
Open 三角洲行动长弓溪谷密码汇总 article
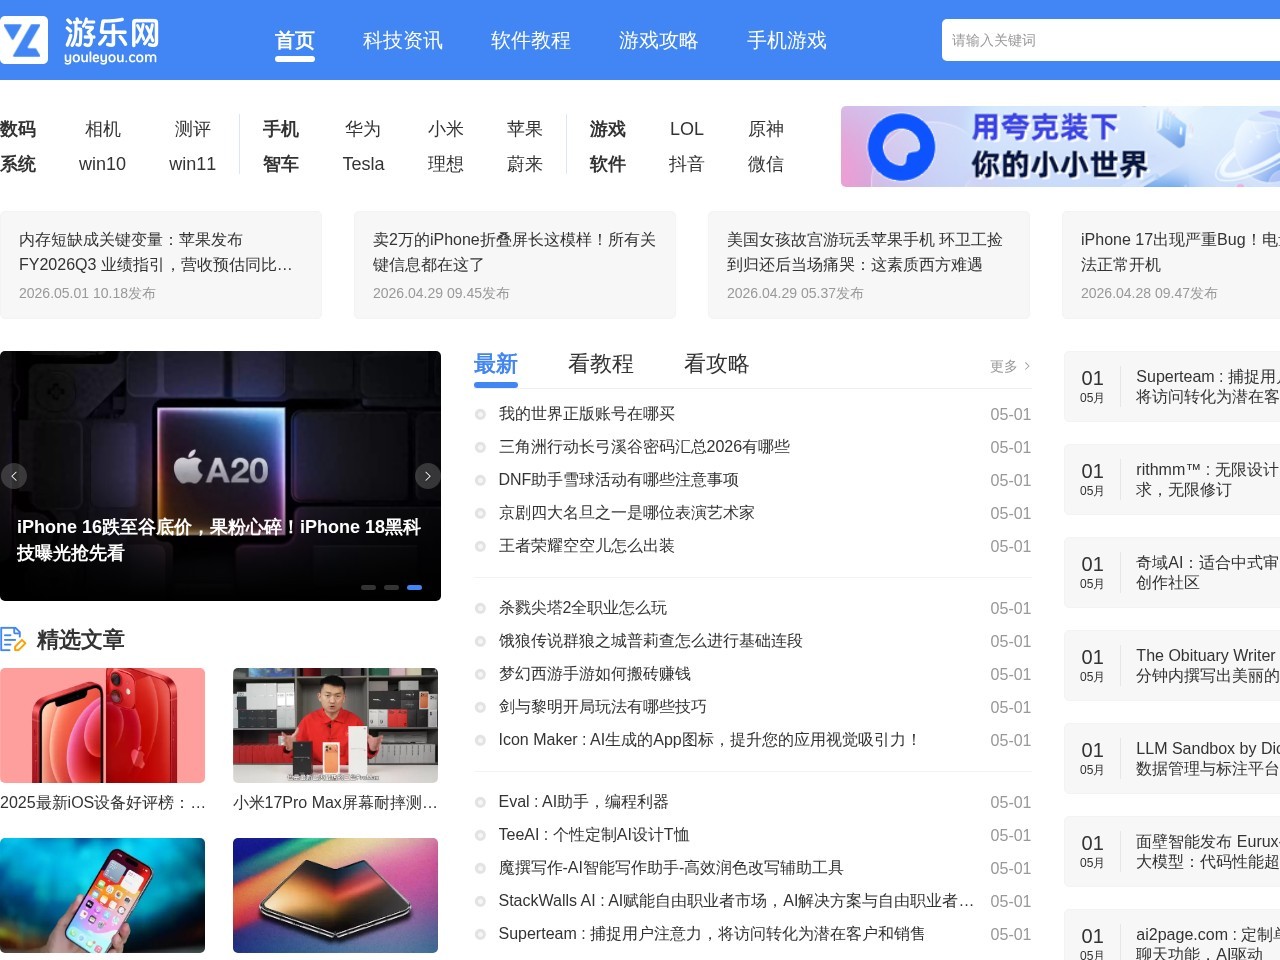tap(644, 447)
